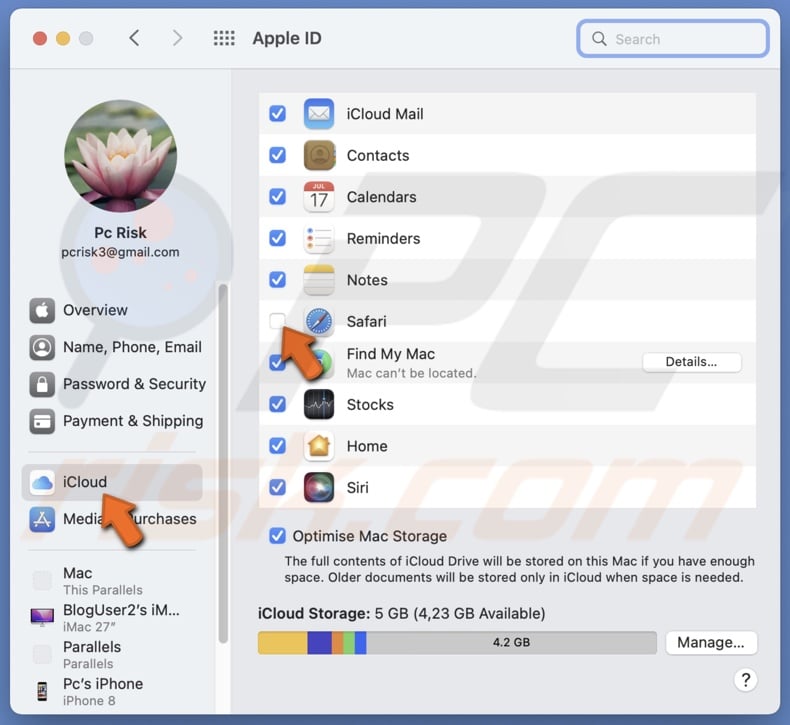Click the Notes app icon
790x725 pixels.
(x=318, y=280)
